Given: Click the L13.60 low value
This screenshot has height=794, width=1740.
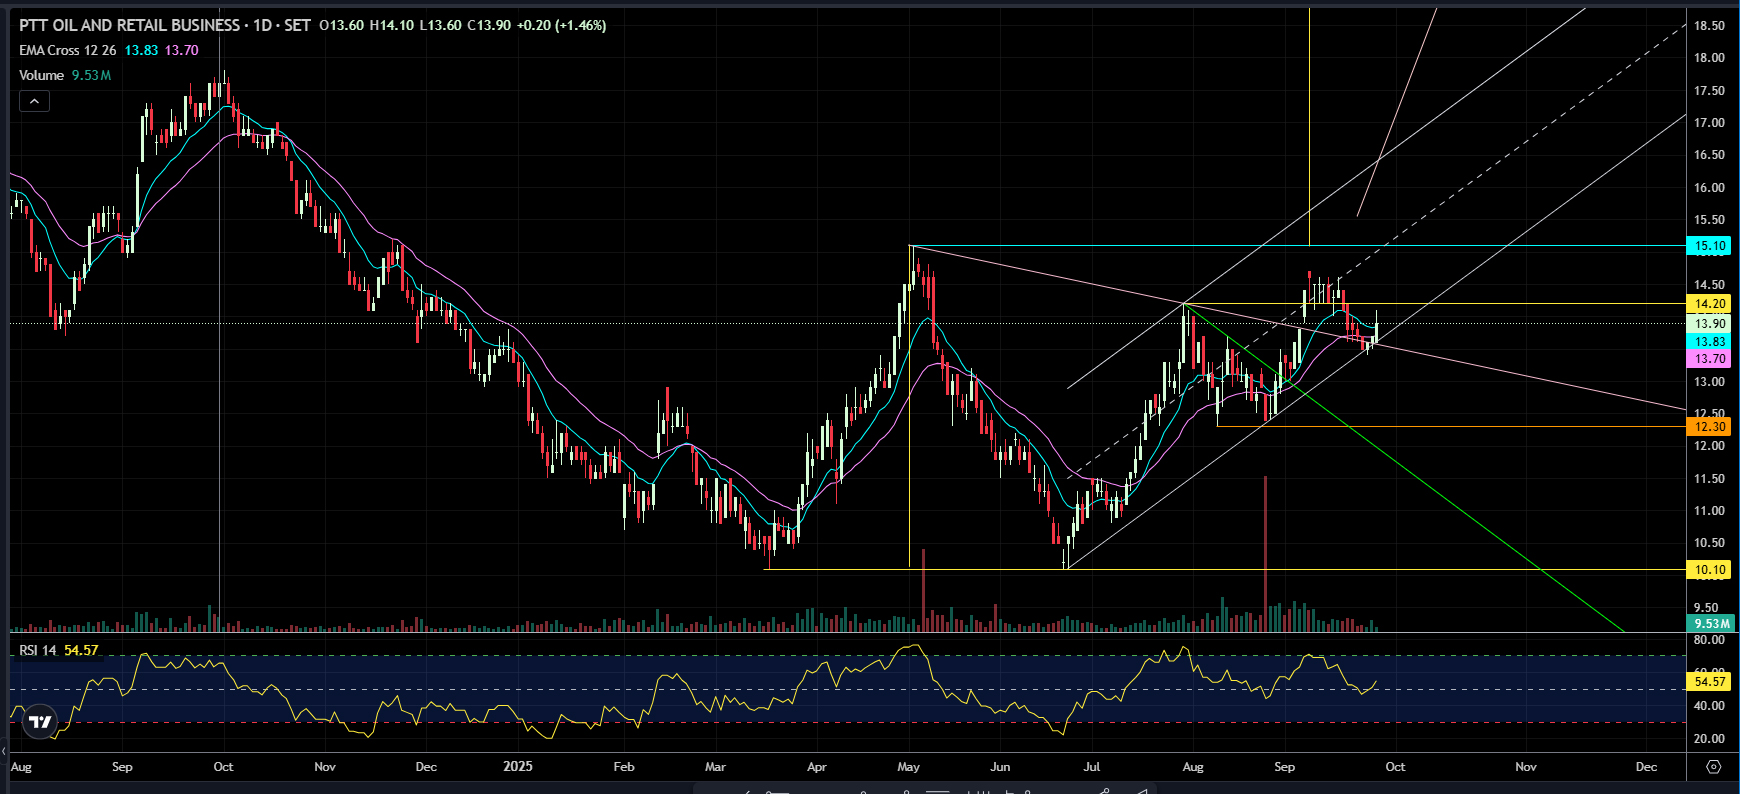Looking at the screenshot, I should point(440,25).
